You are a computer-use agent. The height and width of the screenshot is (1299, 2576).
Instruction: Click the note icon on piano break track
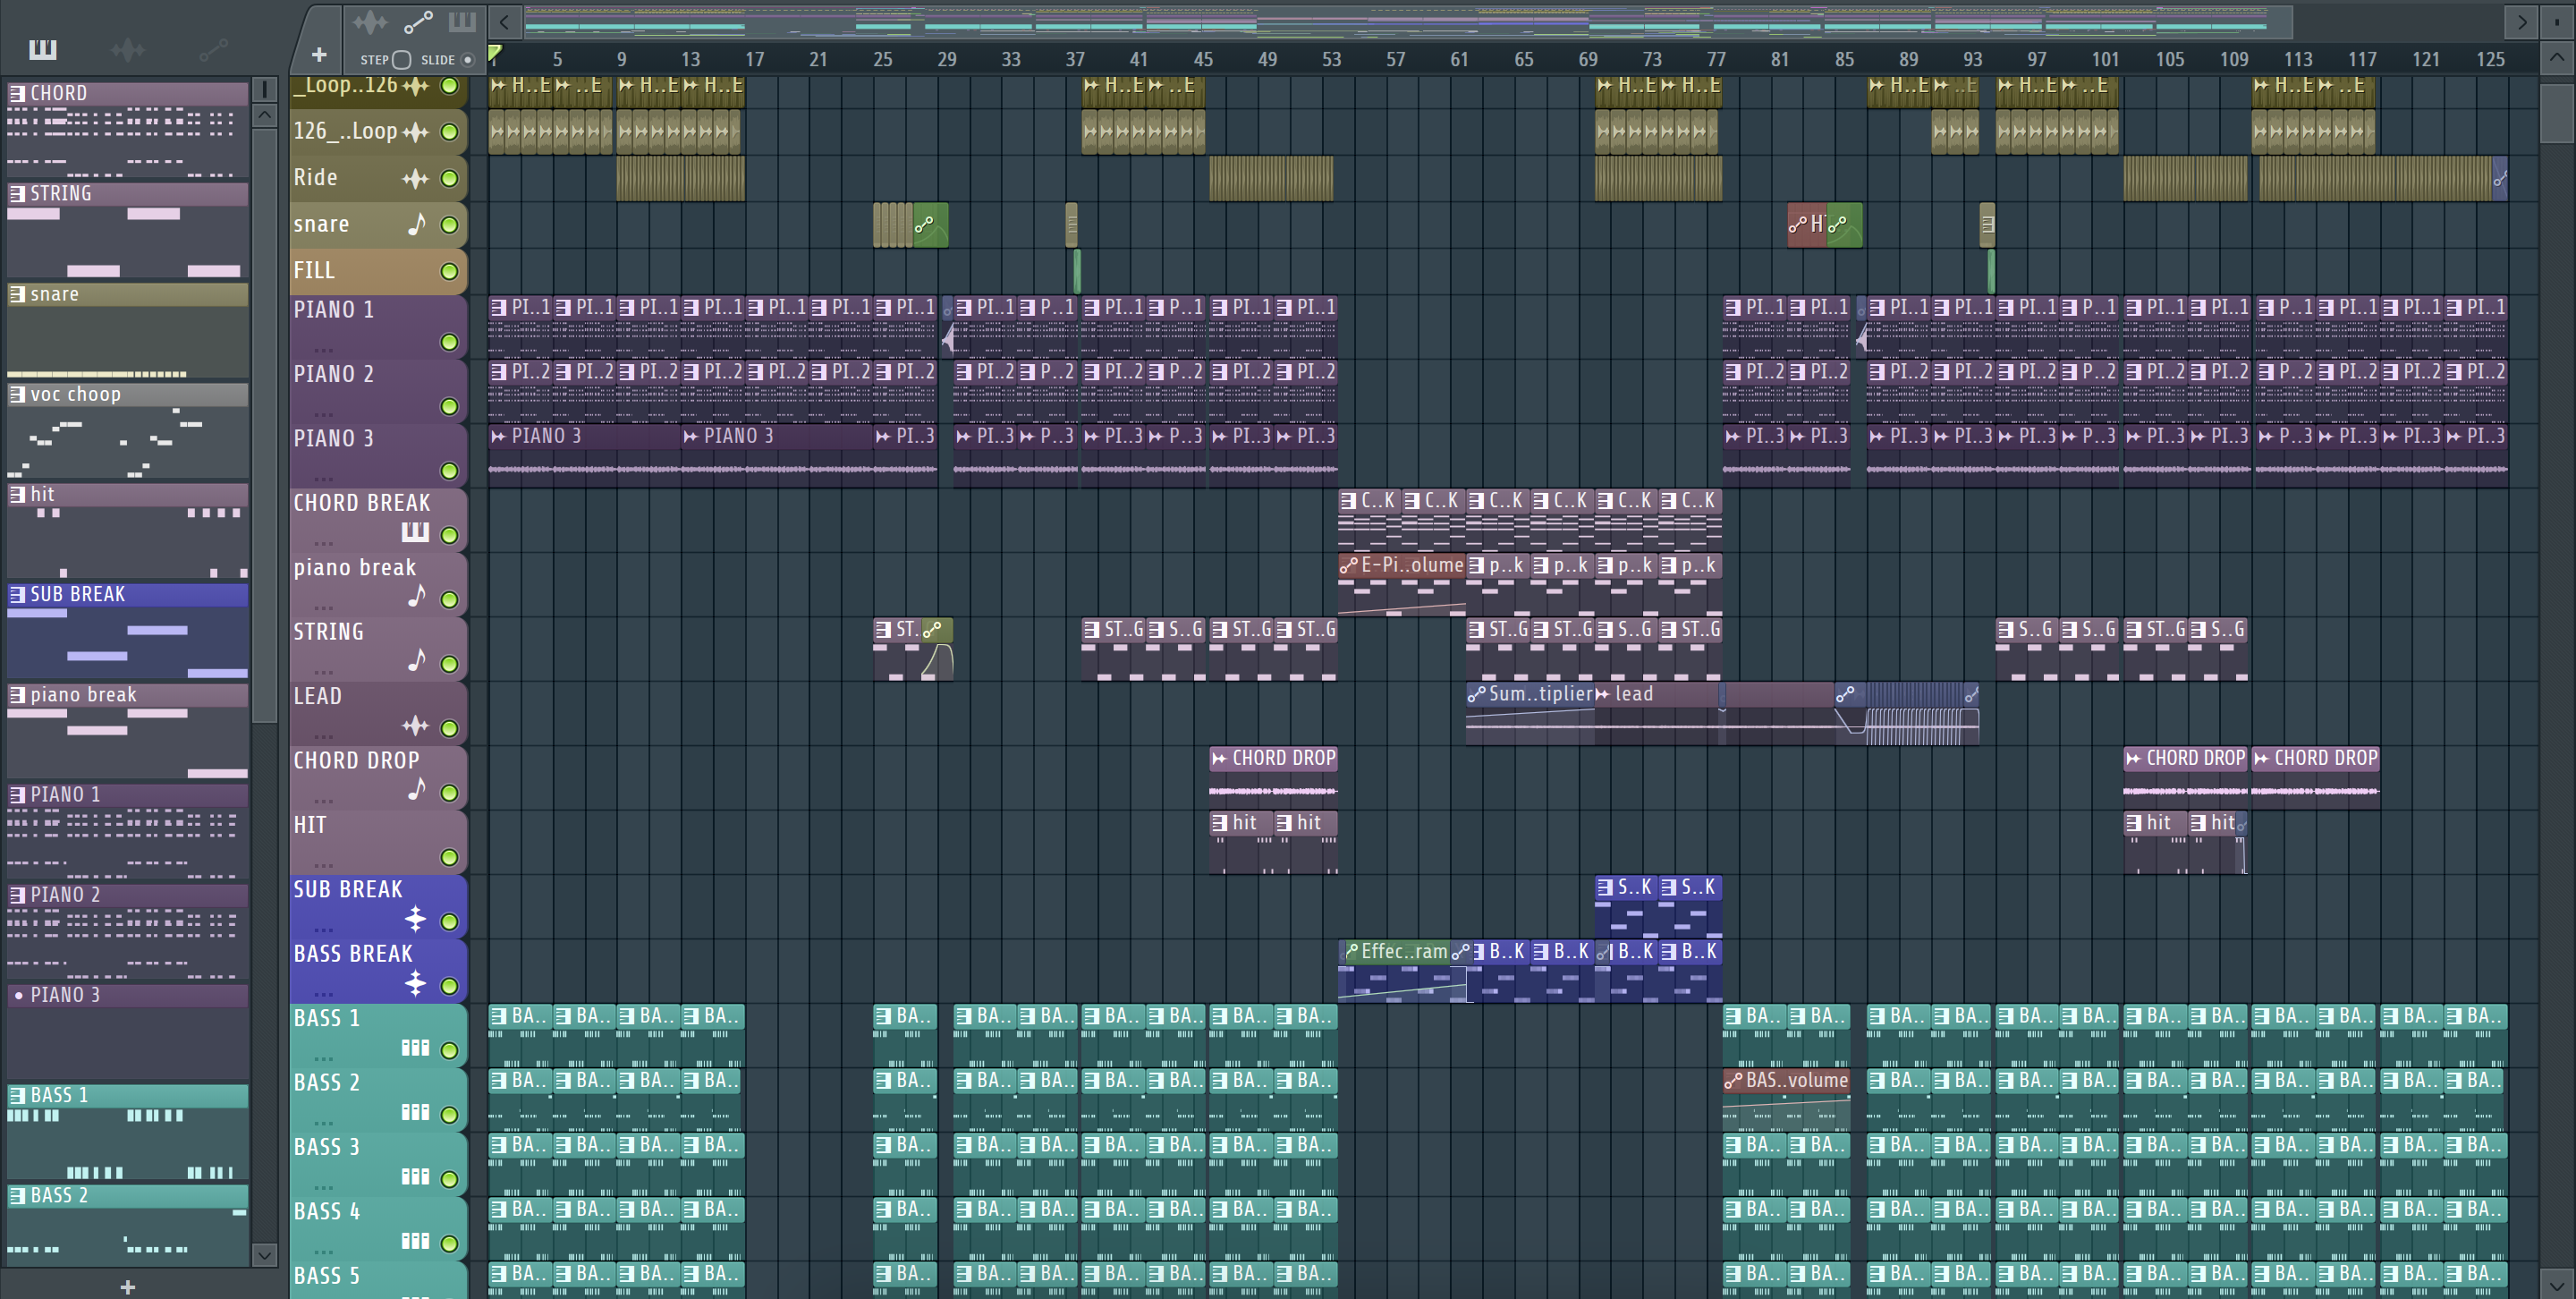pos(417,596)
